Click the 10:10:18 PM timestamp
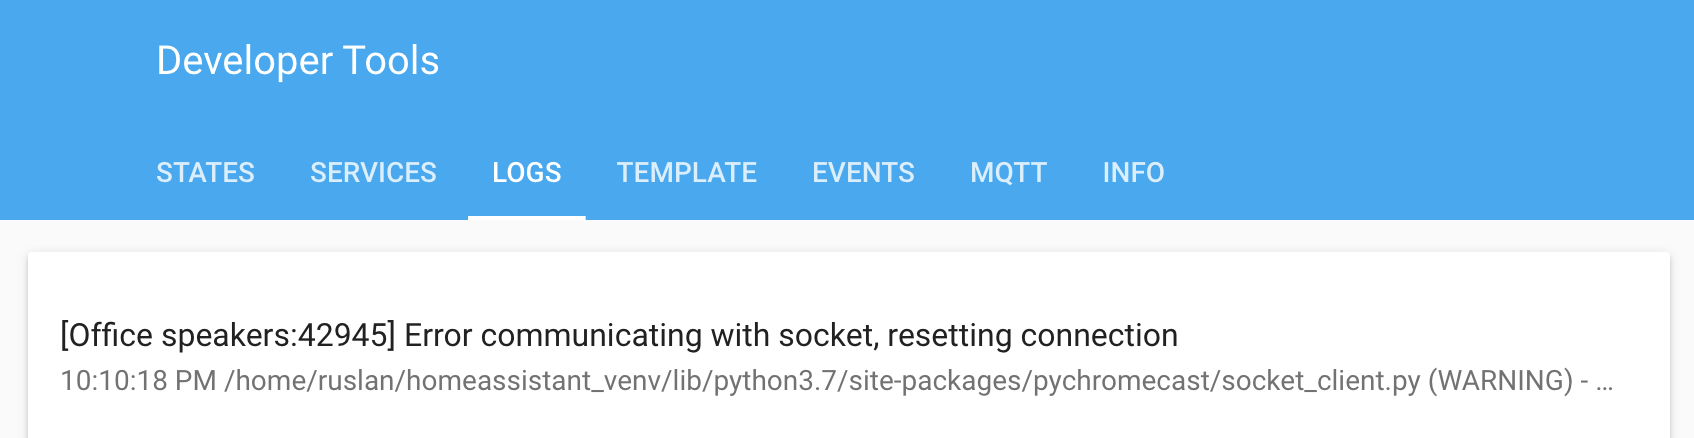 [138, 381]
